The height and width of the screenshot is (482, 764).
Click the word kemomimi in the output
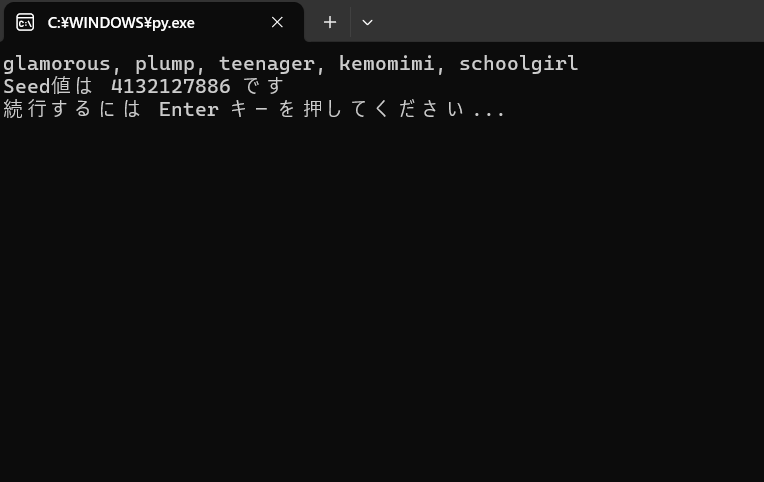pos(386,63)
